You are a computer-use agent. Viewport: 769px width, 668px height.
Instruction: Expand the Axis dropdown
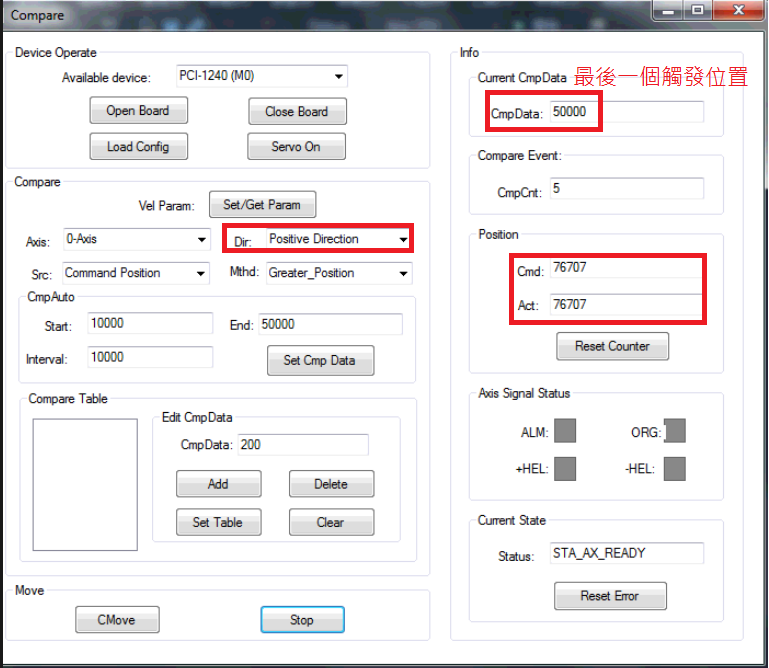click(137, 239)
